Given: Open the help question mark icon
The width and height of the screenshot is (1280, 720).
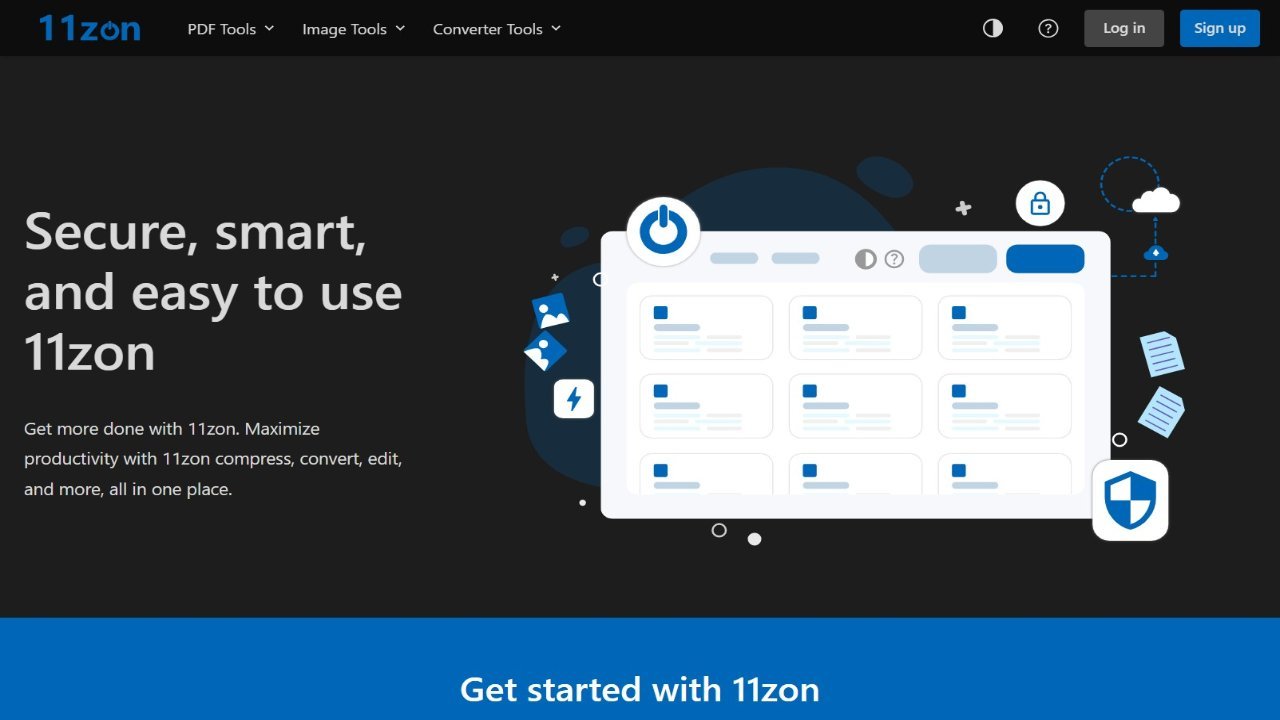Looking at the screenshot, I should click(1048, 28).
